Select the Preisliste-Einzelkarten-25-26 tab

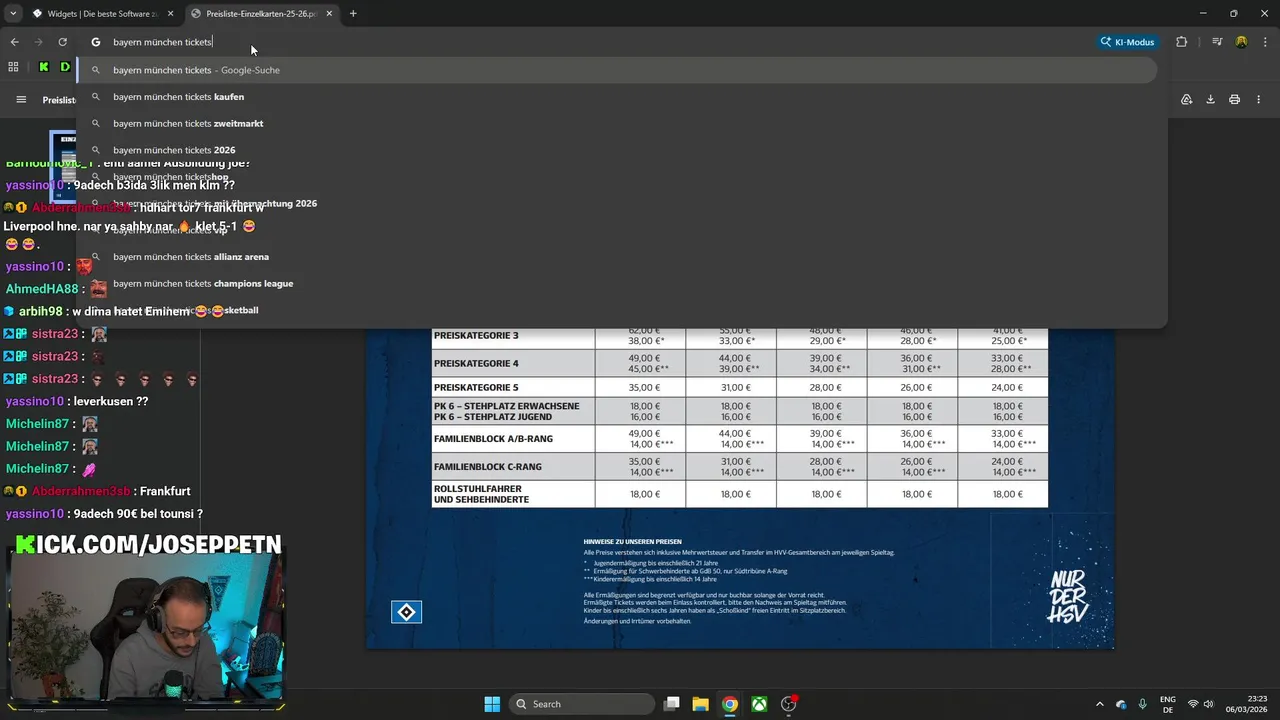(264, 14)
